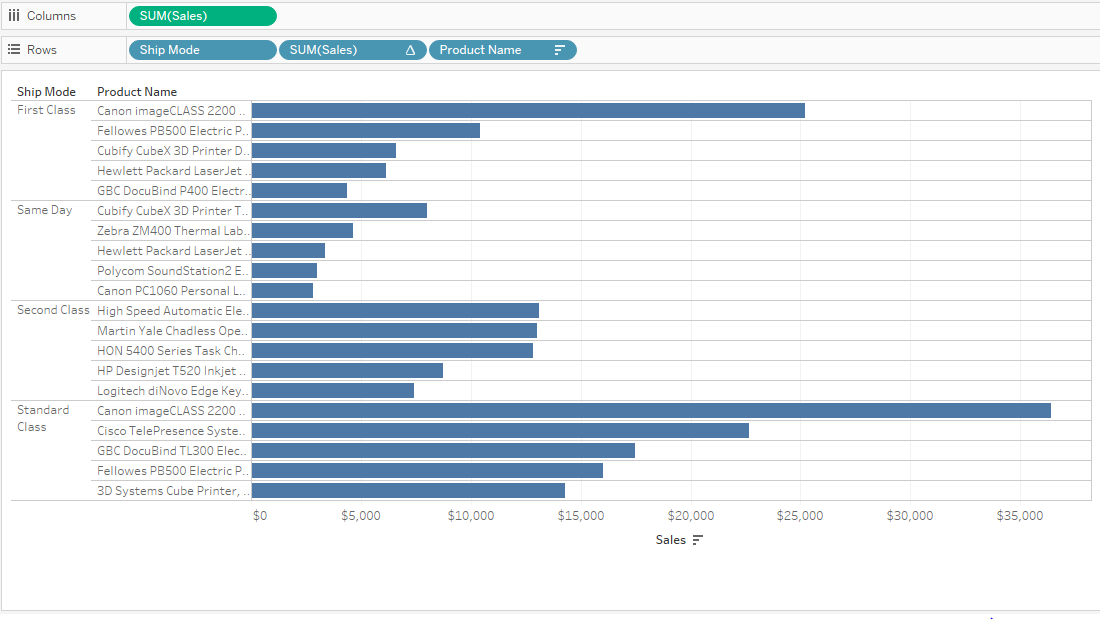Click the Rows shelf icon
The width and height of the screenshot is (1100, 619).
pos(14,49)
